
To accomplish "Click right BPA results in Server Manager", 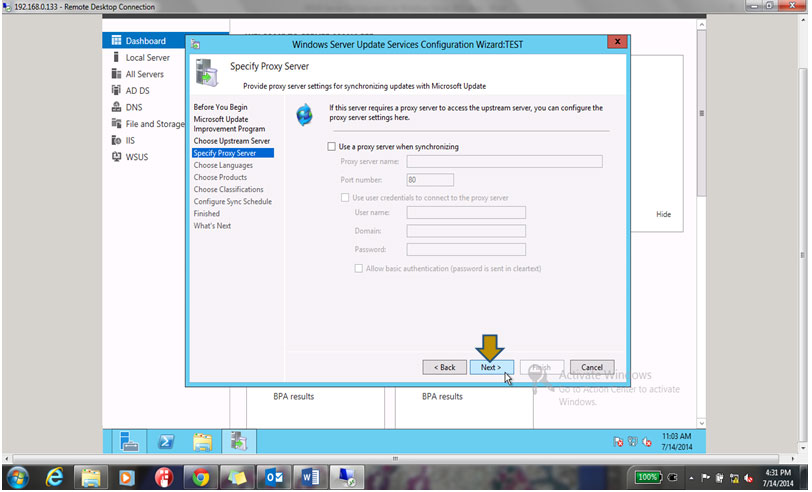I will pos(442,396).
